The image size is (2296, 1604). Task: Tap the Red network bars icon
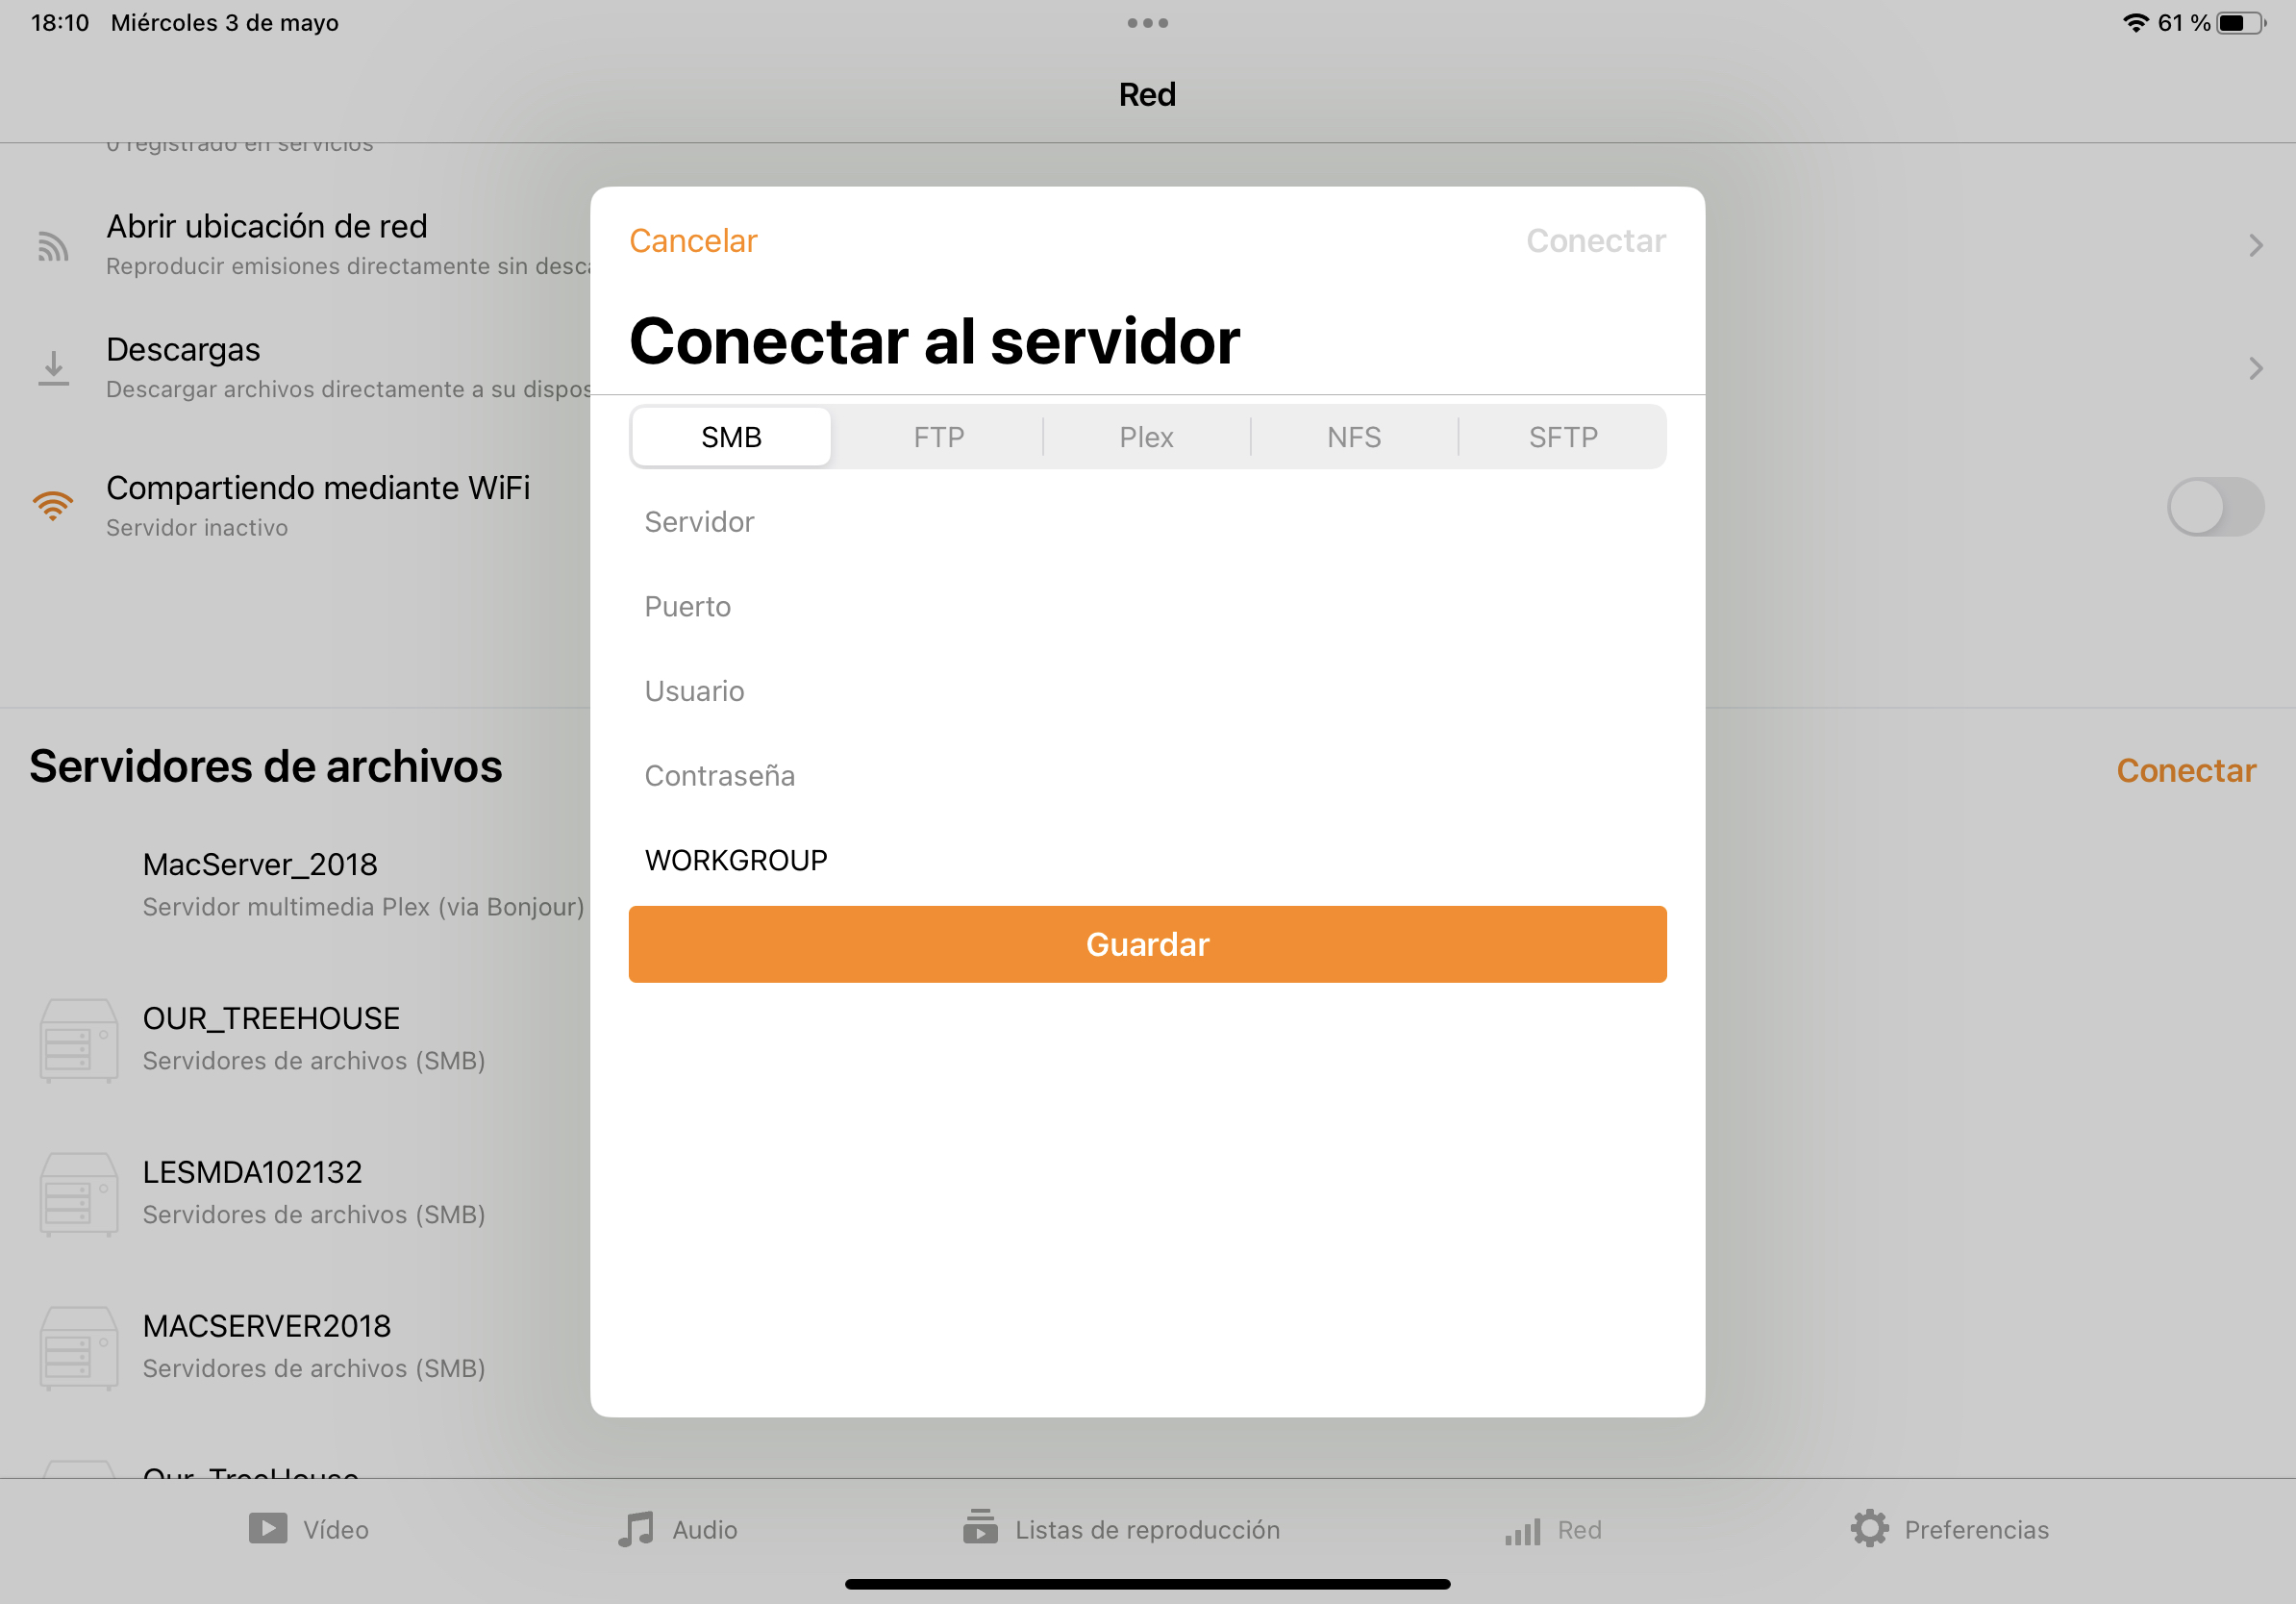point(1522,1531)
